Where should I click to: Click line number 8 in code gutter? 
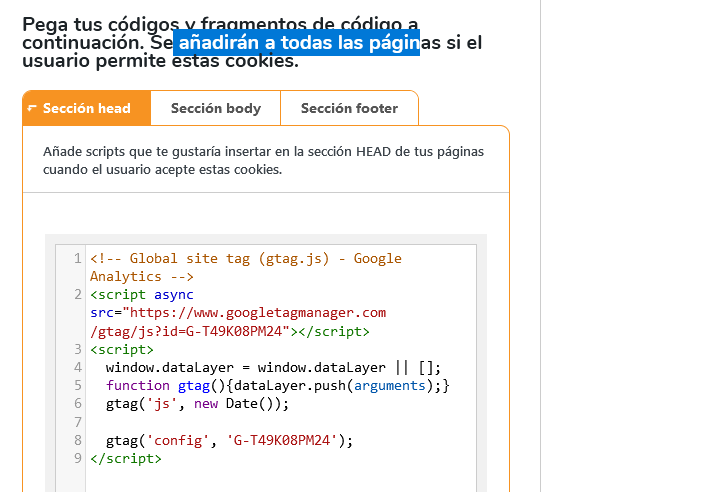77,440
